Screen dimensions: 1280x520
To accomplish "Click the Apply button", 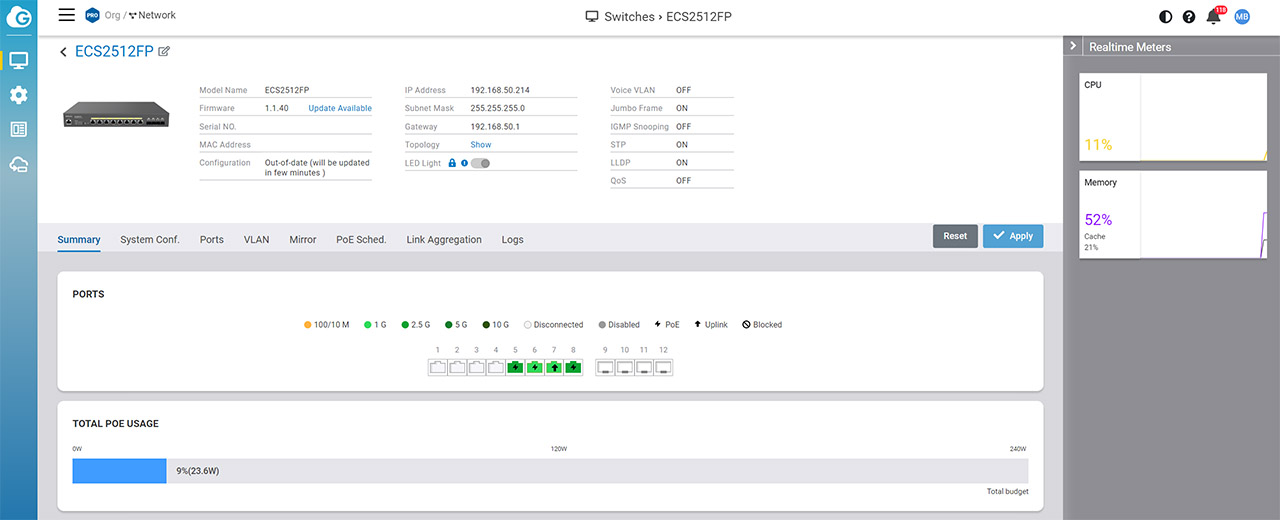I will (1013, 236).
